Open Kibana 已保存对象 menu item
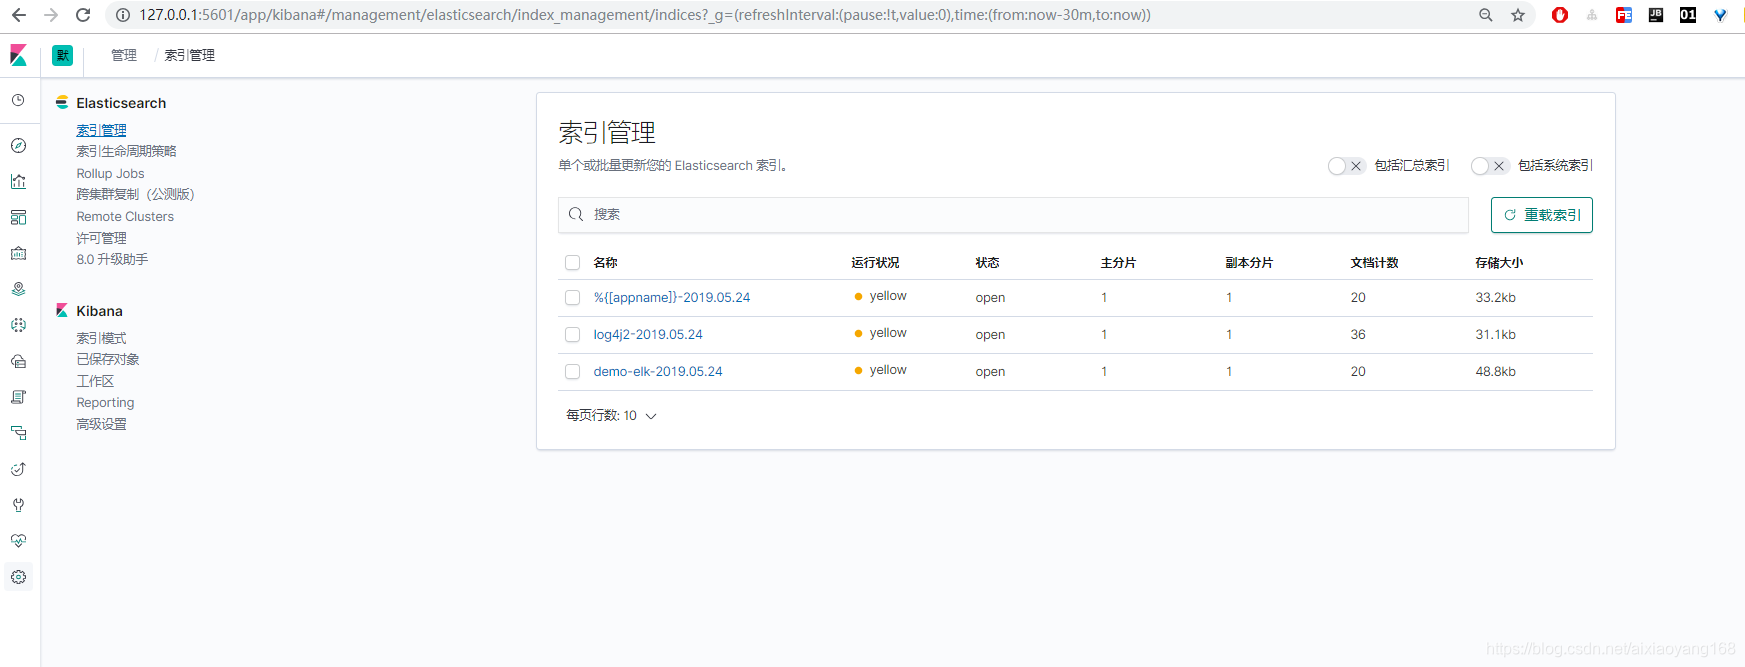Image resolution: width=1745 pixels, height=667 pixels. tap(108, 360)
